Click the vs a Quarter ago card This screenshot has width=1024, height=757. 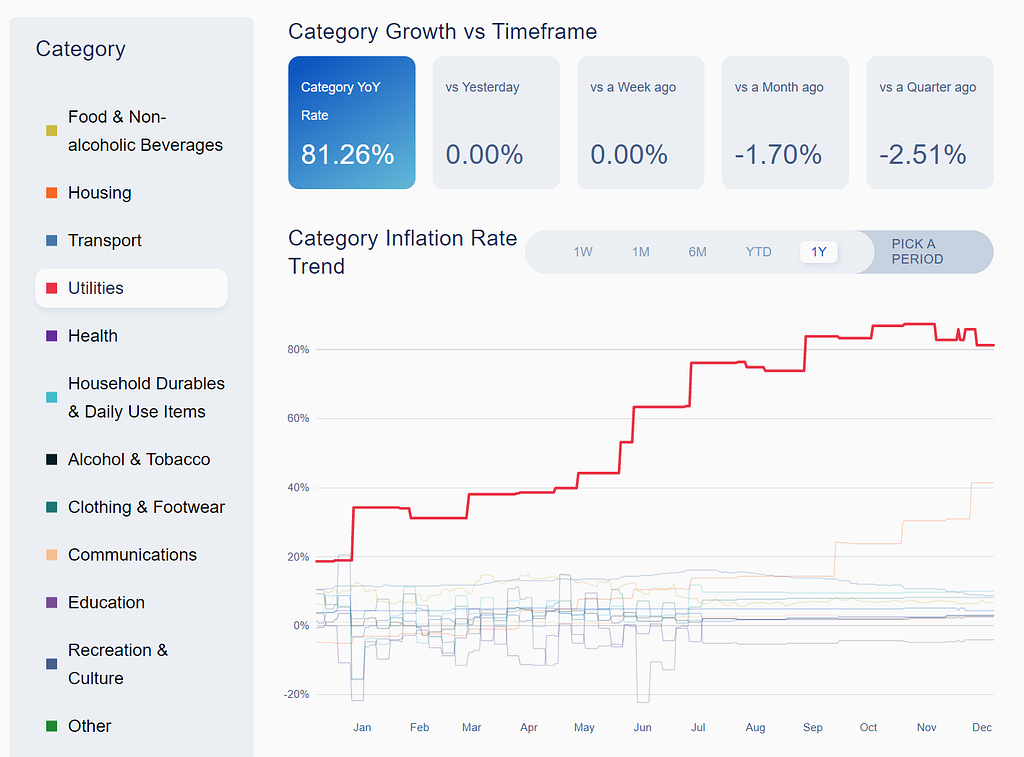click(x=930, y=123)
